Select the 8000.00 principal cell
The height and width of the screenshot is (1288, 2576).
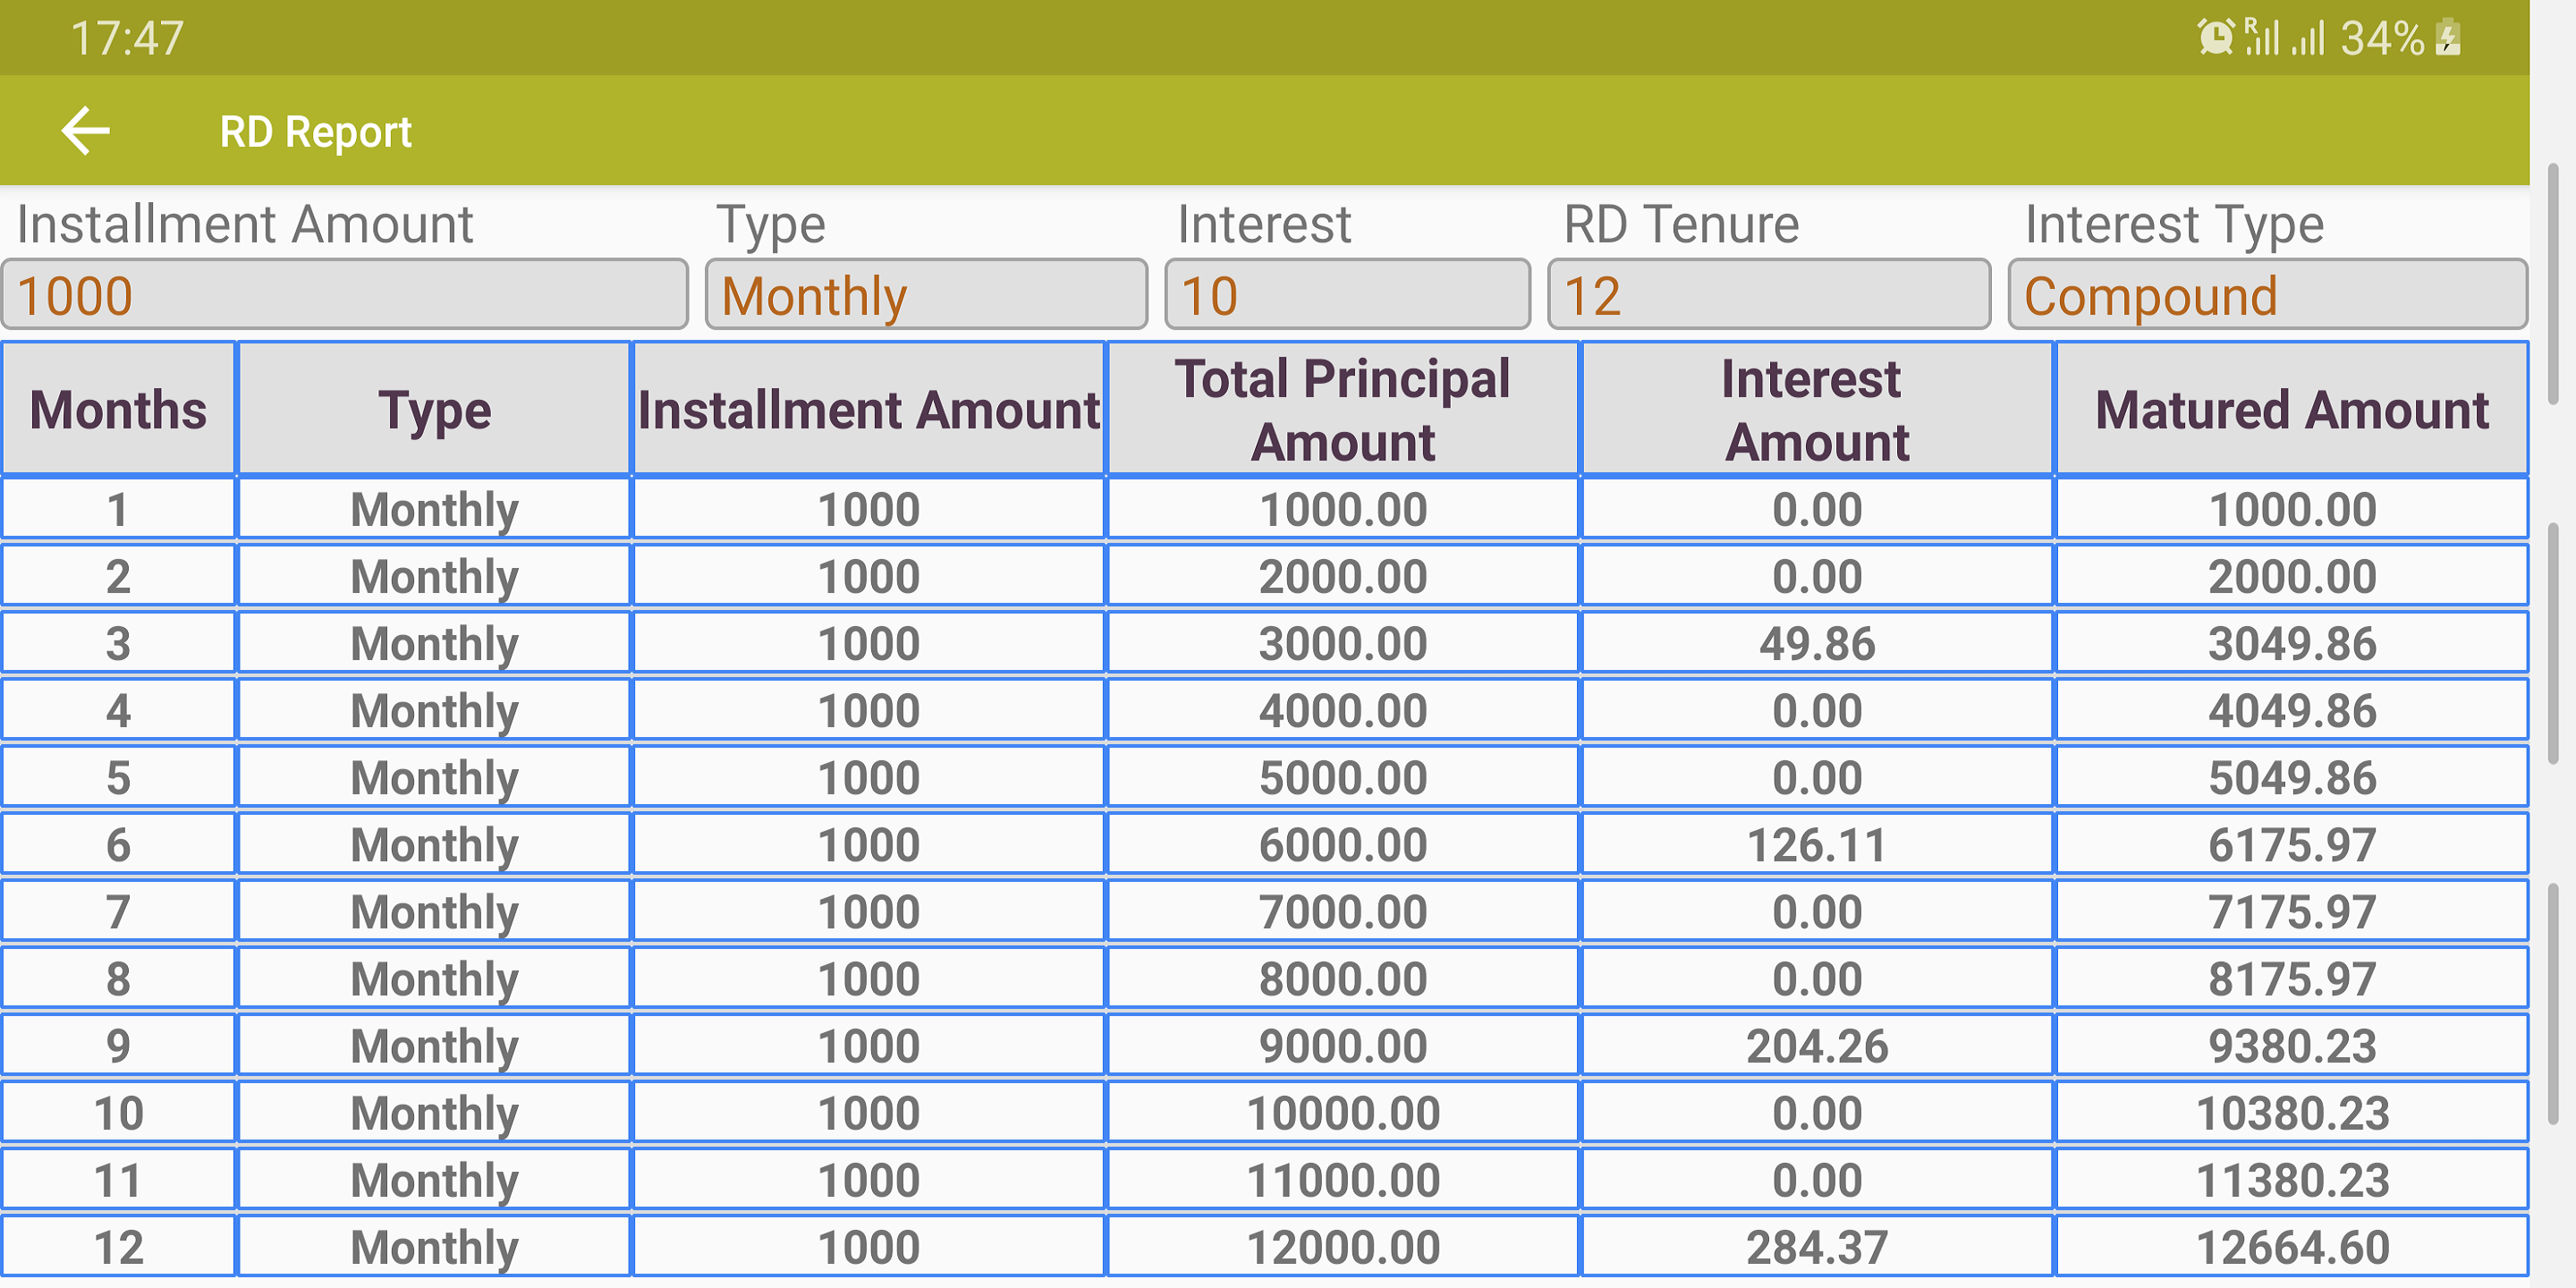(x=1343, y=979)
